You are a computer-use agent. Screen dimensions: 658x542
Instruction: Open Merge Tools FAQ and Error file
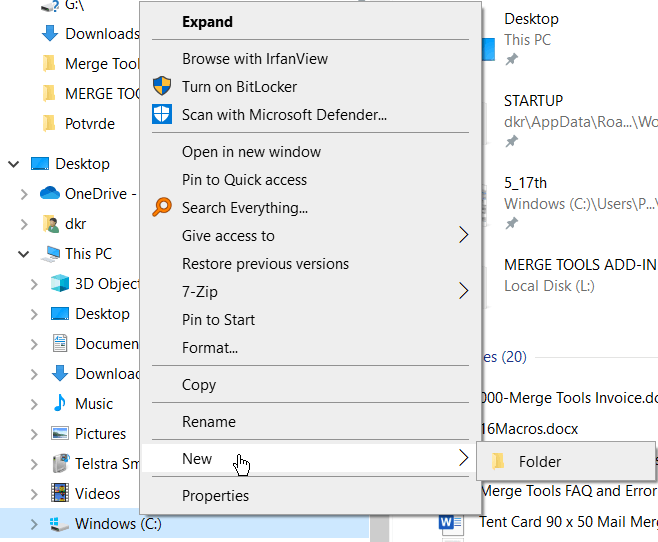[569, 490]
